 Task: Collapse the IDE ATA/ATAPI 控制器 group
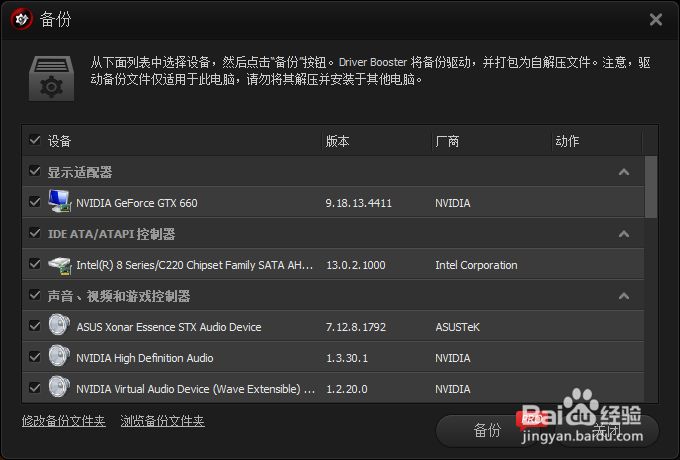pos(624,234)
